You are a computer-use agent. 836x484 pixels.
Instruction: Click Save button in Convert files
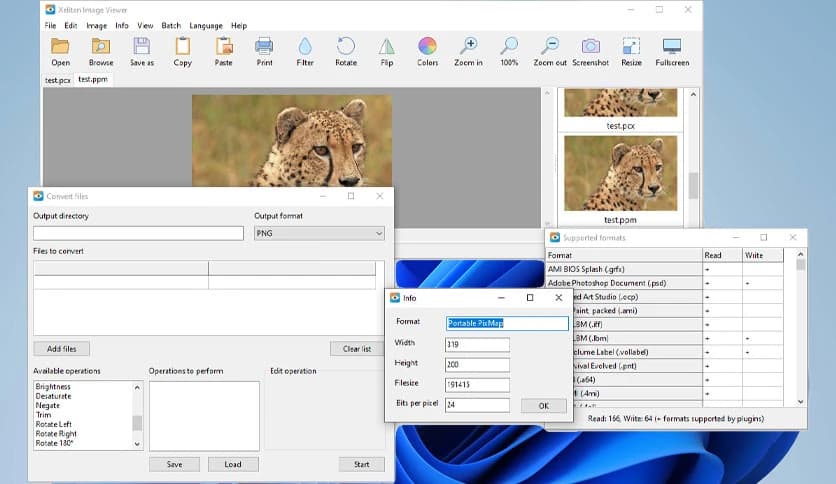174,464
